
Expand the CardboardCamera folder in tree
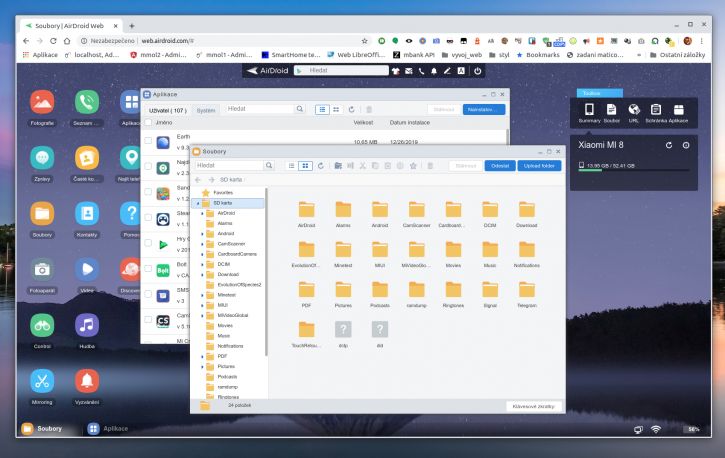coord(203,254)
